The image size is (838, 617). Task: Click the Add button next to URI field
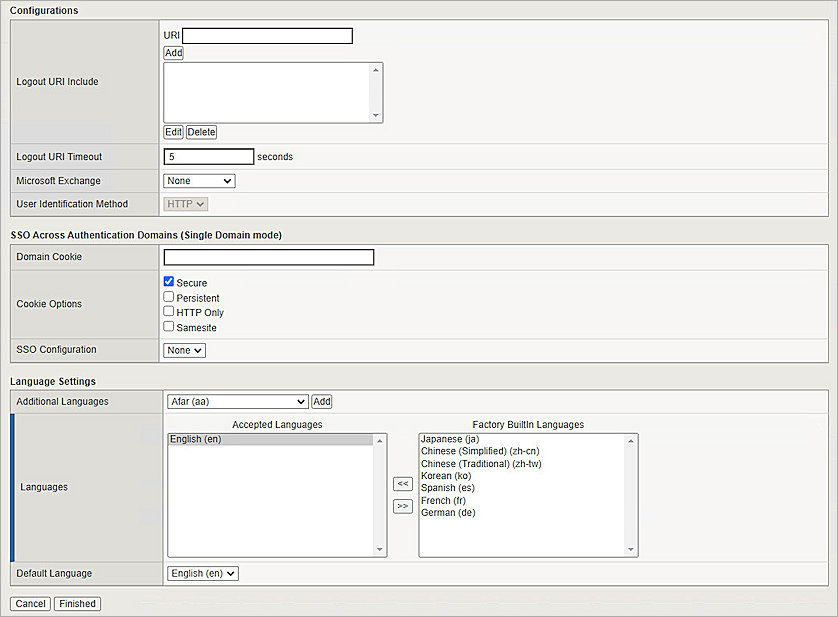tap(172, 52)
